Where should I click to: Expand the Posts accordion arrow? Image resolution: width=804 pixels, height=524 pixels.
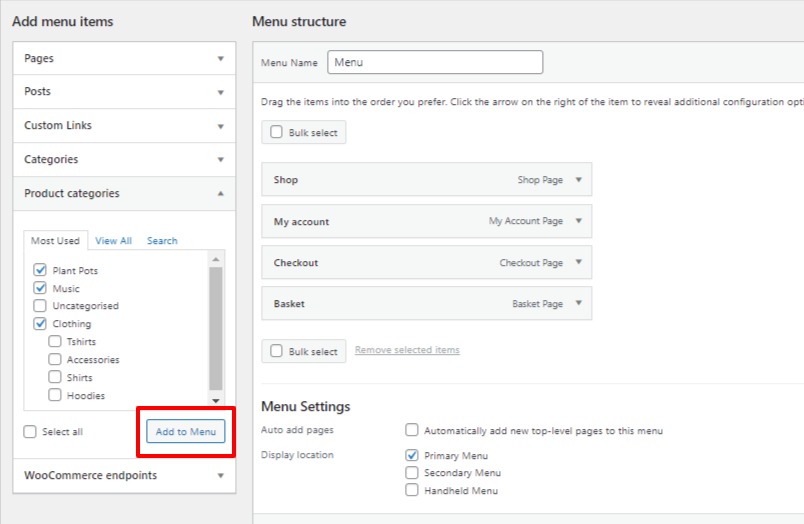click(220, 92)
